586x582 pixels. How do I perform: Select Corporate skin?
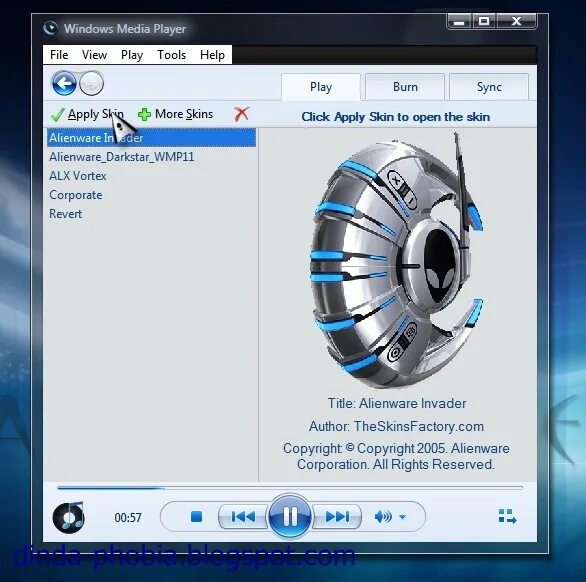(x=151, y=195)
